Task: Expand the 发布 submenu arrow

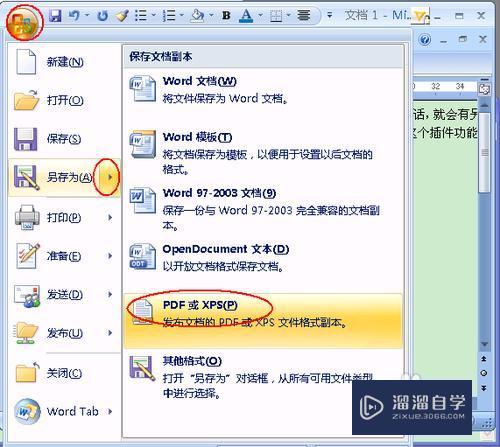Action: pyautogui.click(x=110, y=333)
